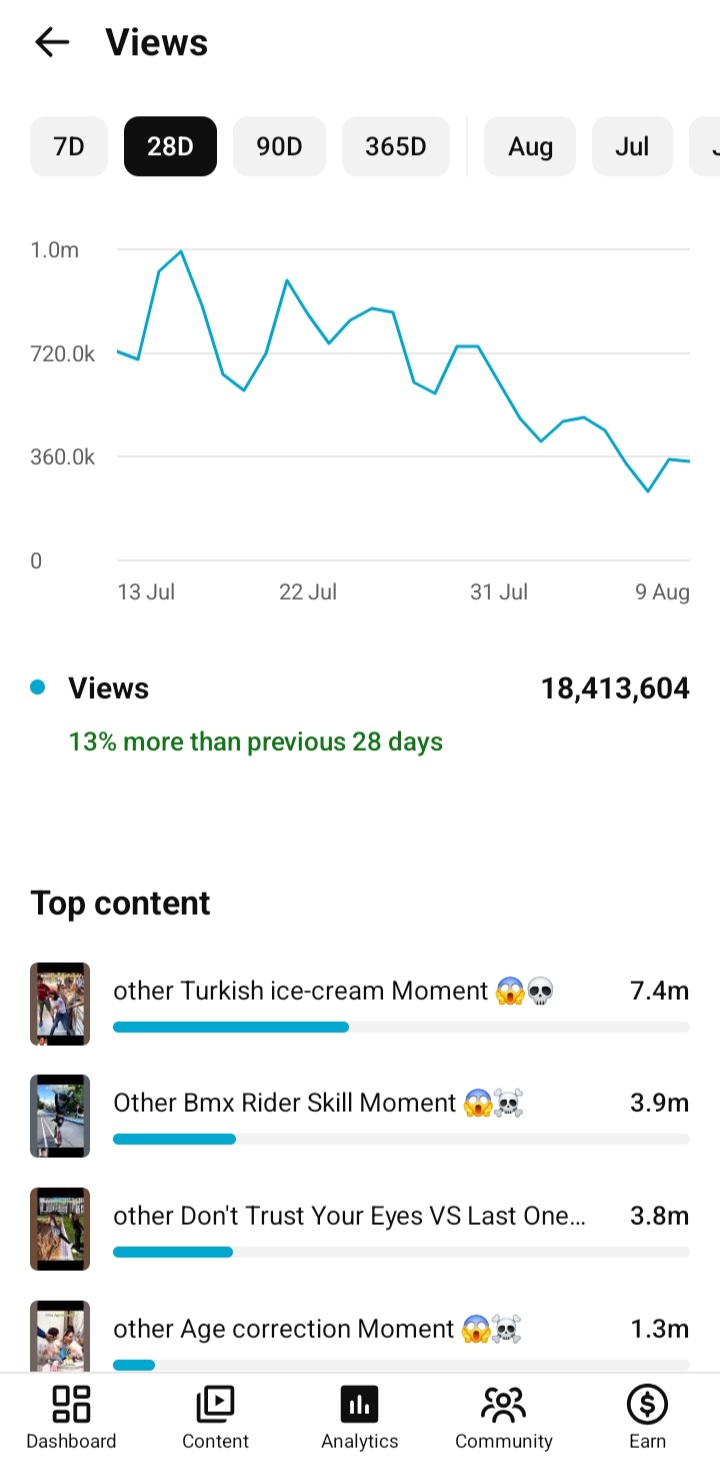Click the Turkish ice-cream views progress bar
This screenshot has height=1484, width=720.
pyautogui.click(x=401, y=1027)
